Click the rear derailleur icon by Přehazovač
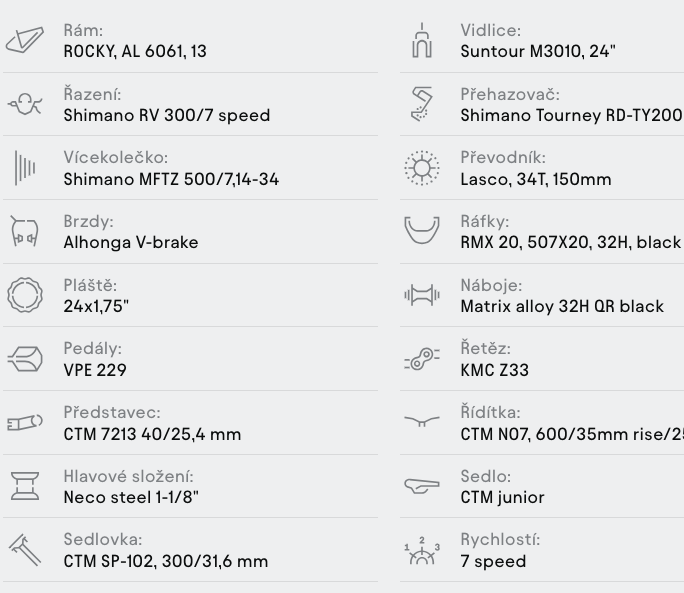684x593 pixels. (422, 104)
